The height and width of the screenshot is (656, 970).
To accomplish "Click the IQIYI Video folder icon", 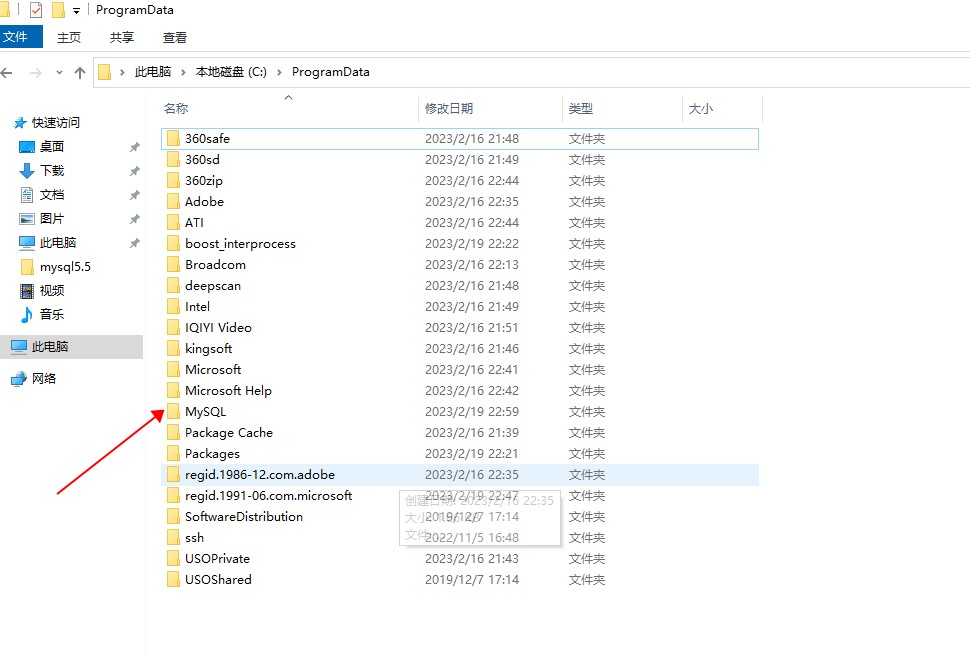I will point(173,328).
